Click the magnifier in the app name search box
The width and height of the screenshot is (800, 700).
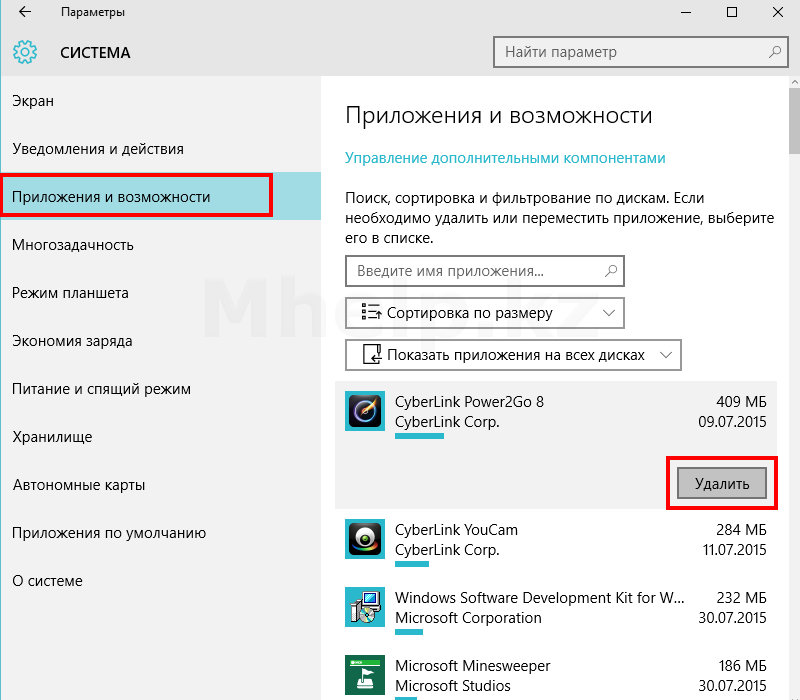611,271
